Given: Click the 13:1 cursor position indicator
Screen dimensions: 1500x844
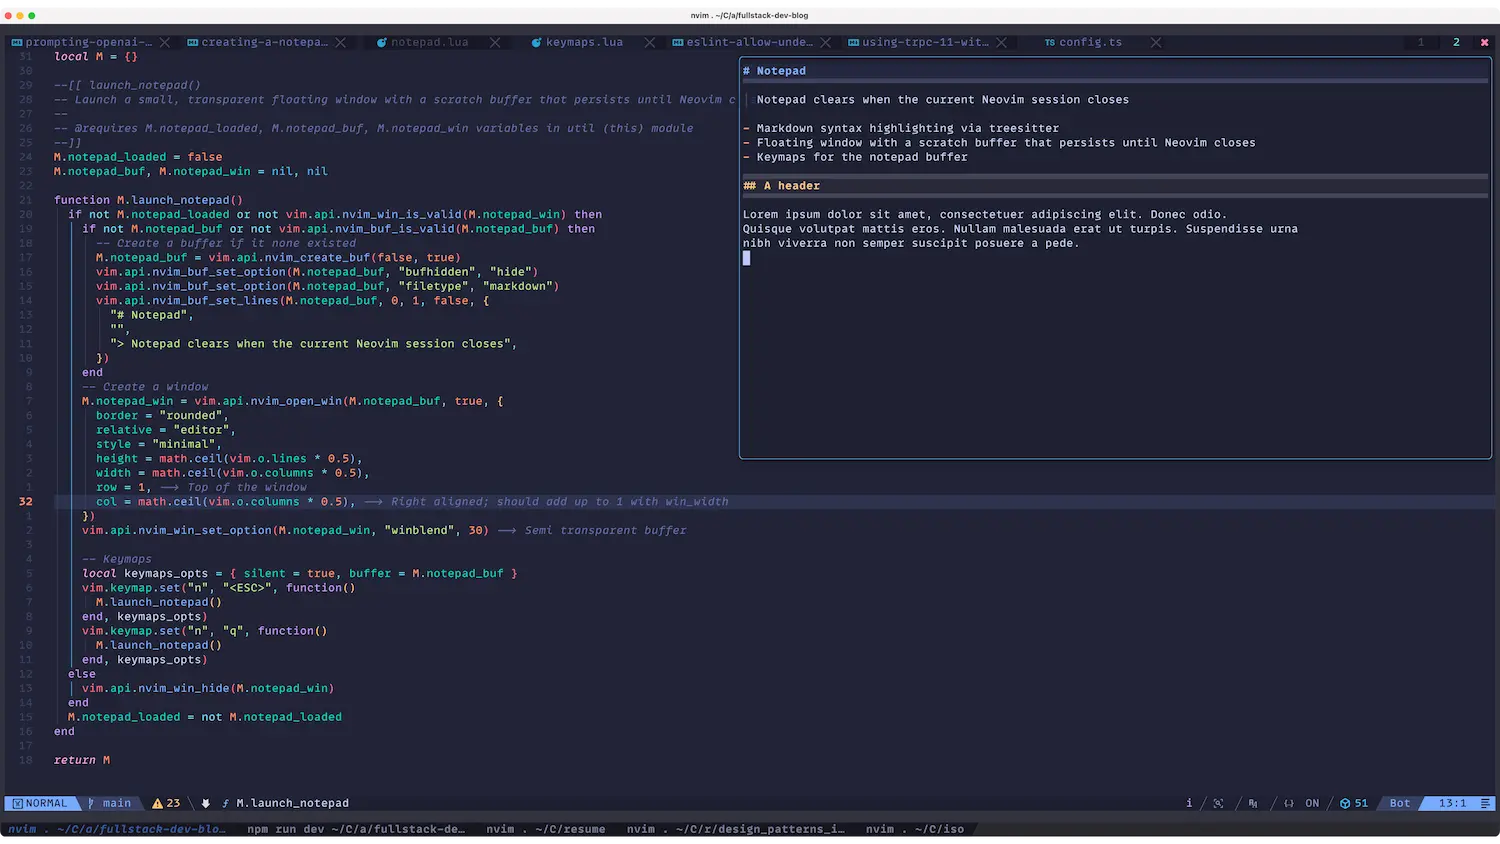Looking at the screenshot, I should [1452, 803].
